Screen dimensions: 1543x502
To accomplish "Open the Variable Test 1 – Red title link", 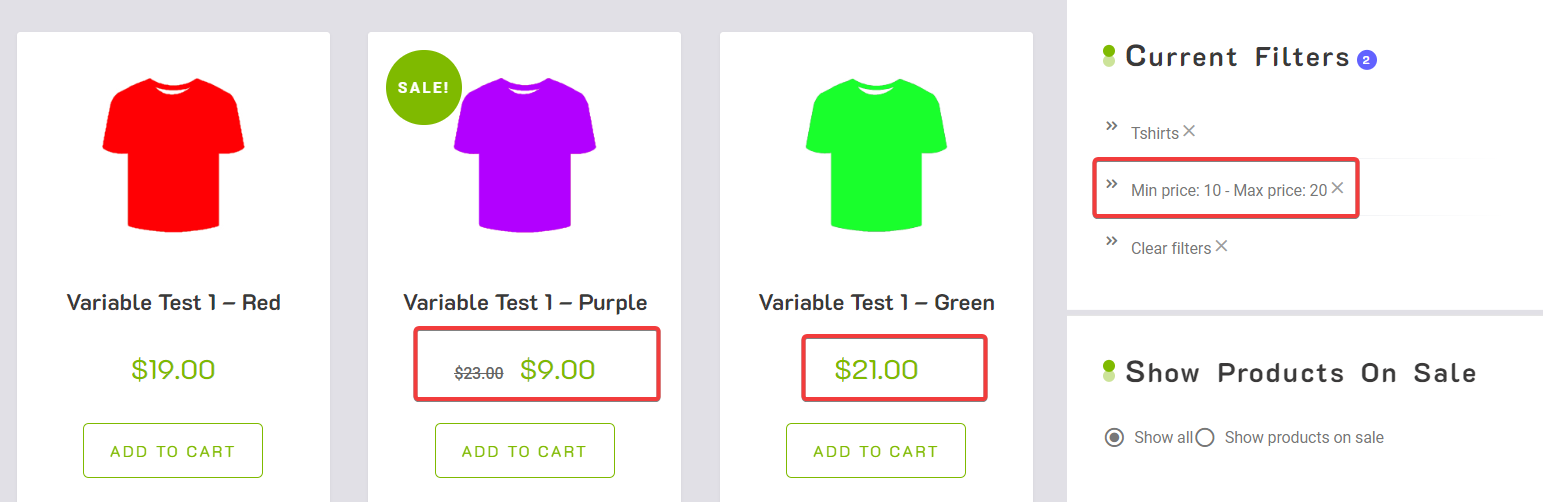I will [173, 302].
